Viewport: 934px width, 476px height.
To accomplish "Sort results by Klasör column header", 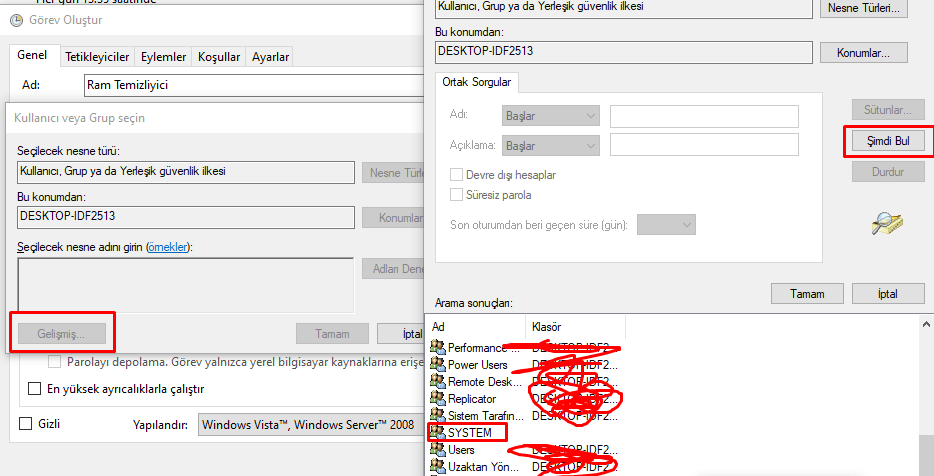I will tap(575, 326).
